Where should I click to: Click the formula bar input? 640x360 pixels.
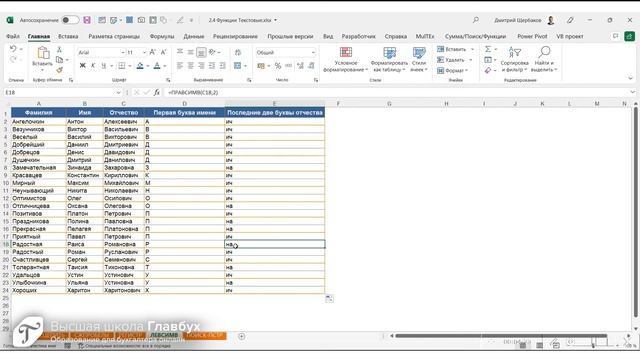(396, 93)
